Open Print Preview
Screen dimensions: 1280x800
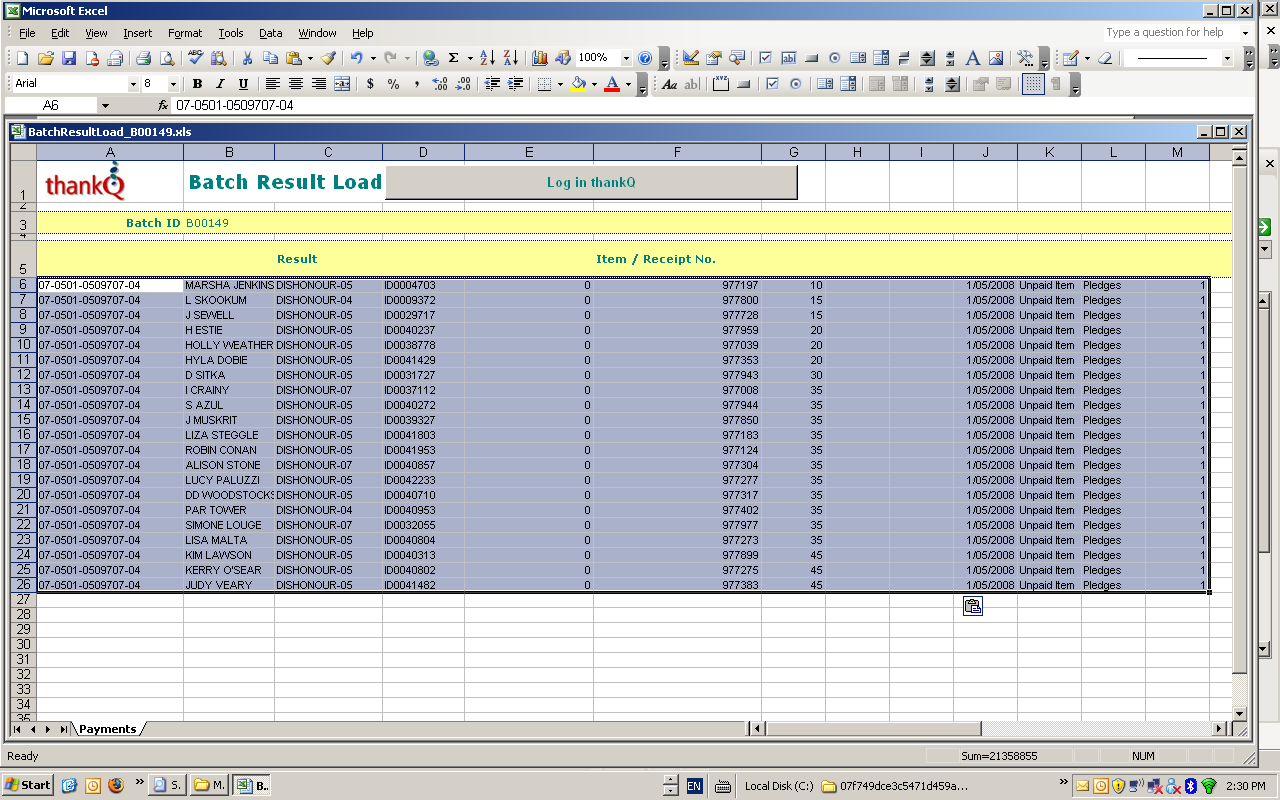pos(167,58)
